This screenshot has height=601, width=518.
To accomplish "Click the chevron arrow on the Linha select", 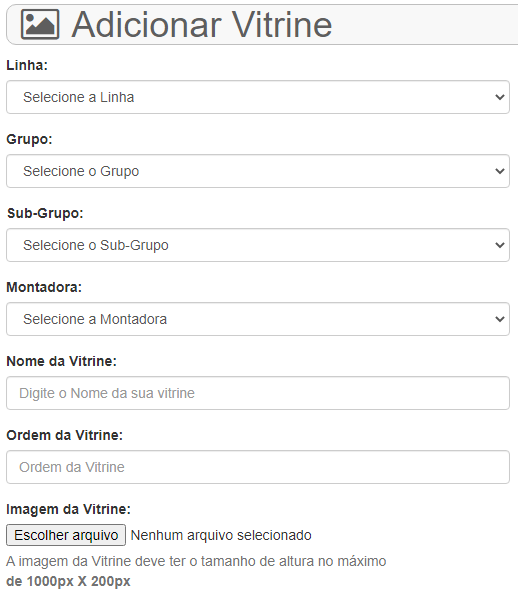I will 500,97.
